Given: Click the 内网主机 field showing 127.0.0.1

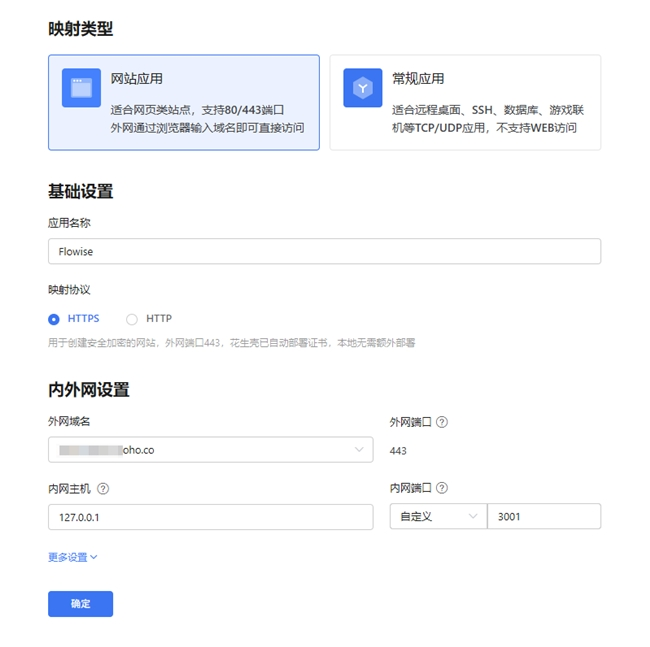Looking at the screenshot, I should tap(210, 517).
